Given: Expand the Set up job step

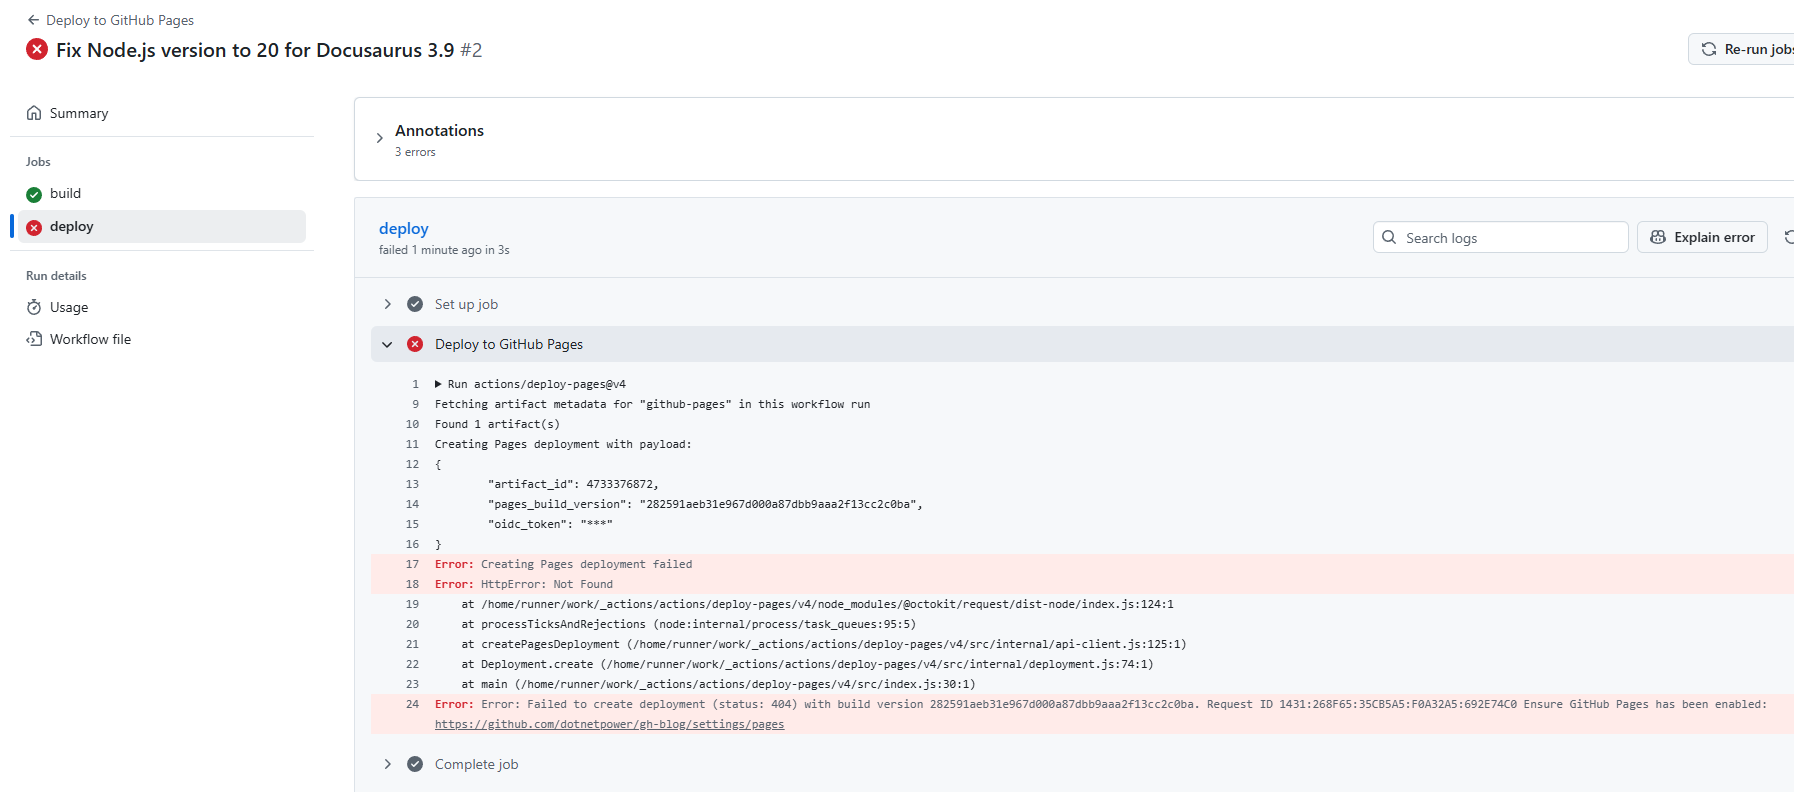Looking at the screenshot, I should (x=388, y=304).
